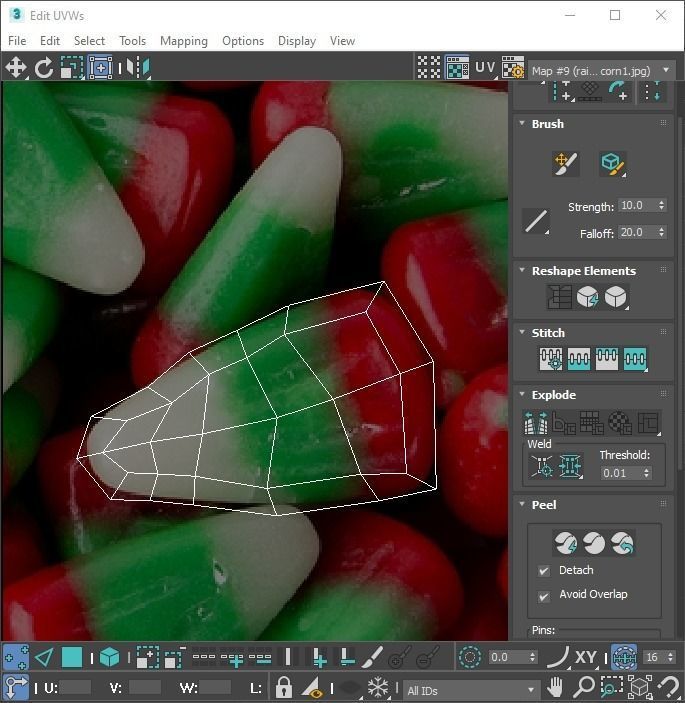The width and height of the screenshot is (685, 703).
Task: Open the Mapping menu
Action: (x=184, y=41)
